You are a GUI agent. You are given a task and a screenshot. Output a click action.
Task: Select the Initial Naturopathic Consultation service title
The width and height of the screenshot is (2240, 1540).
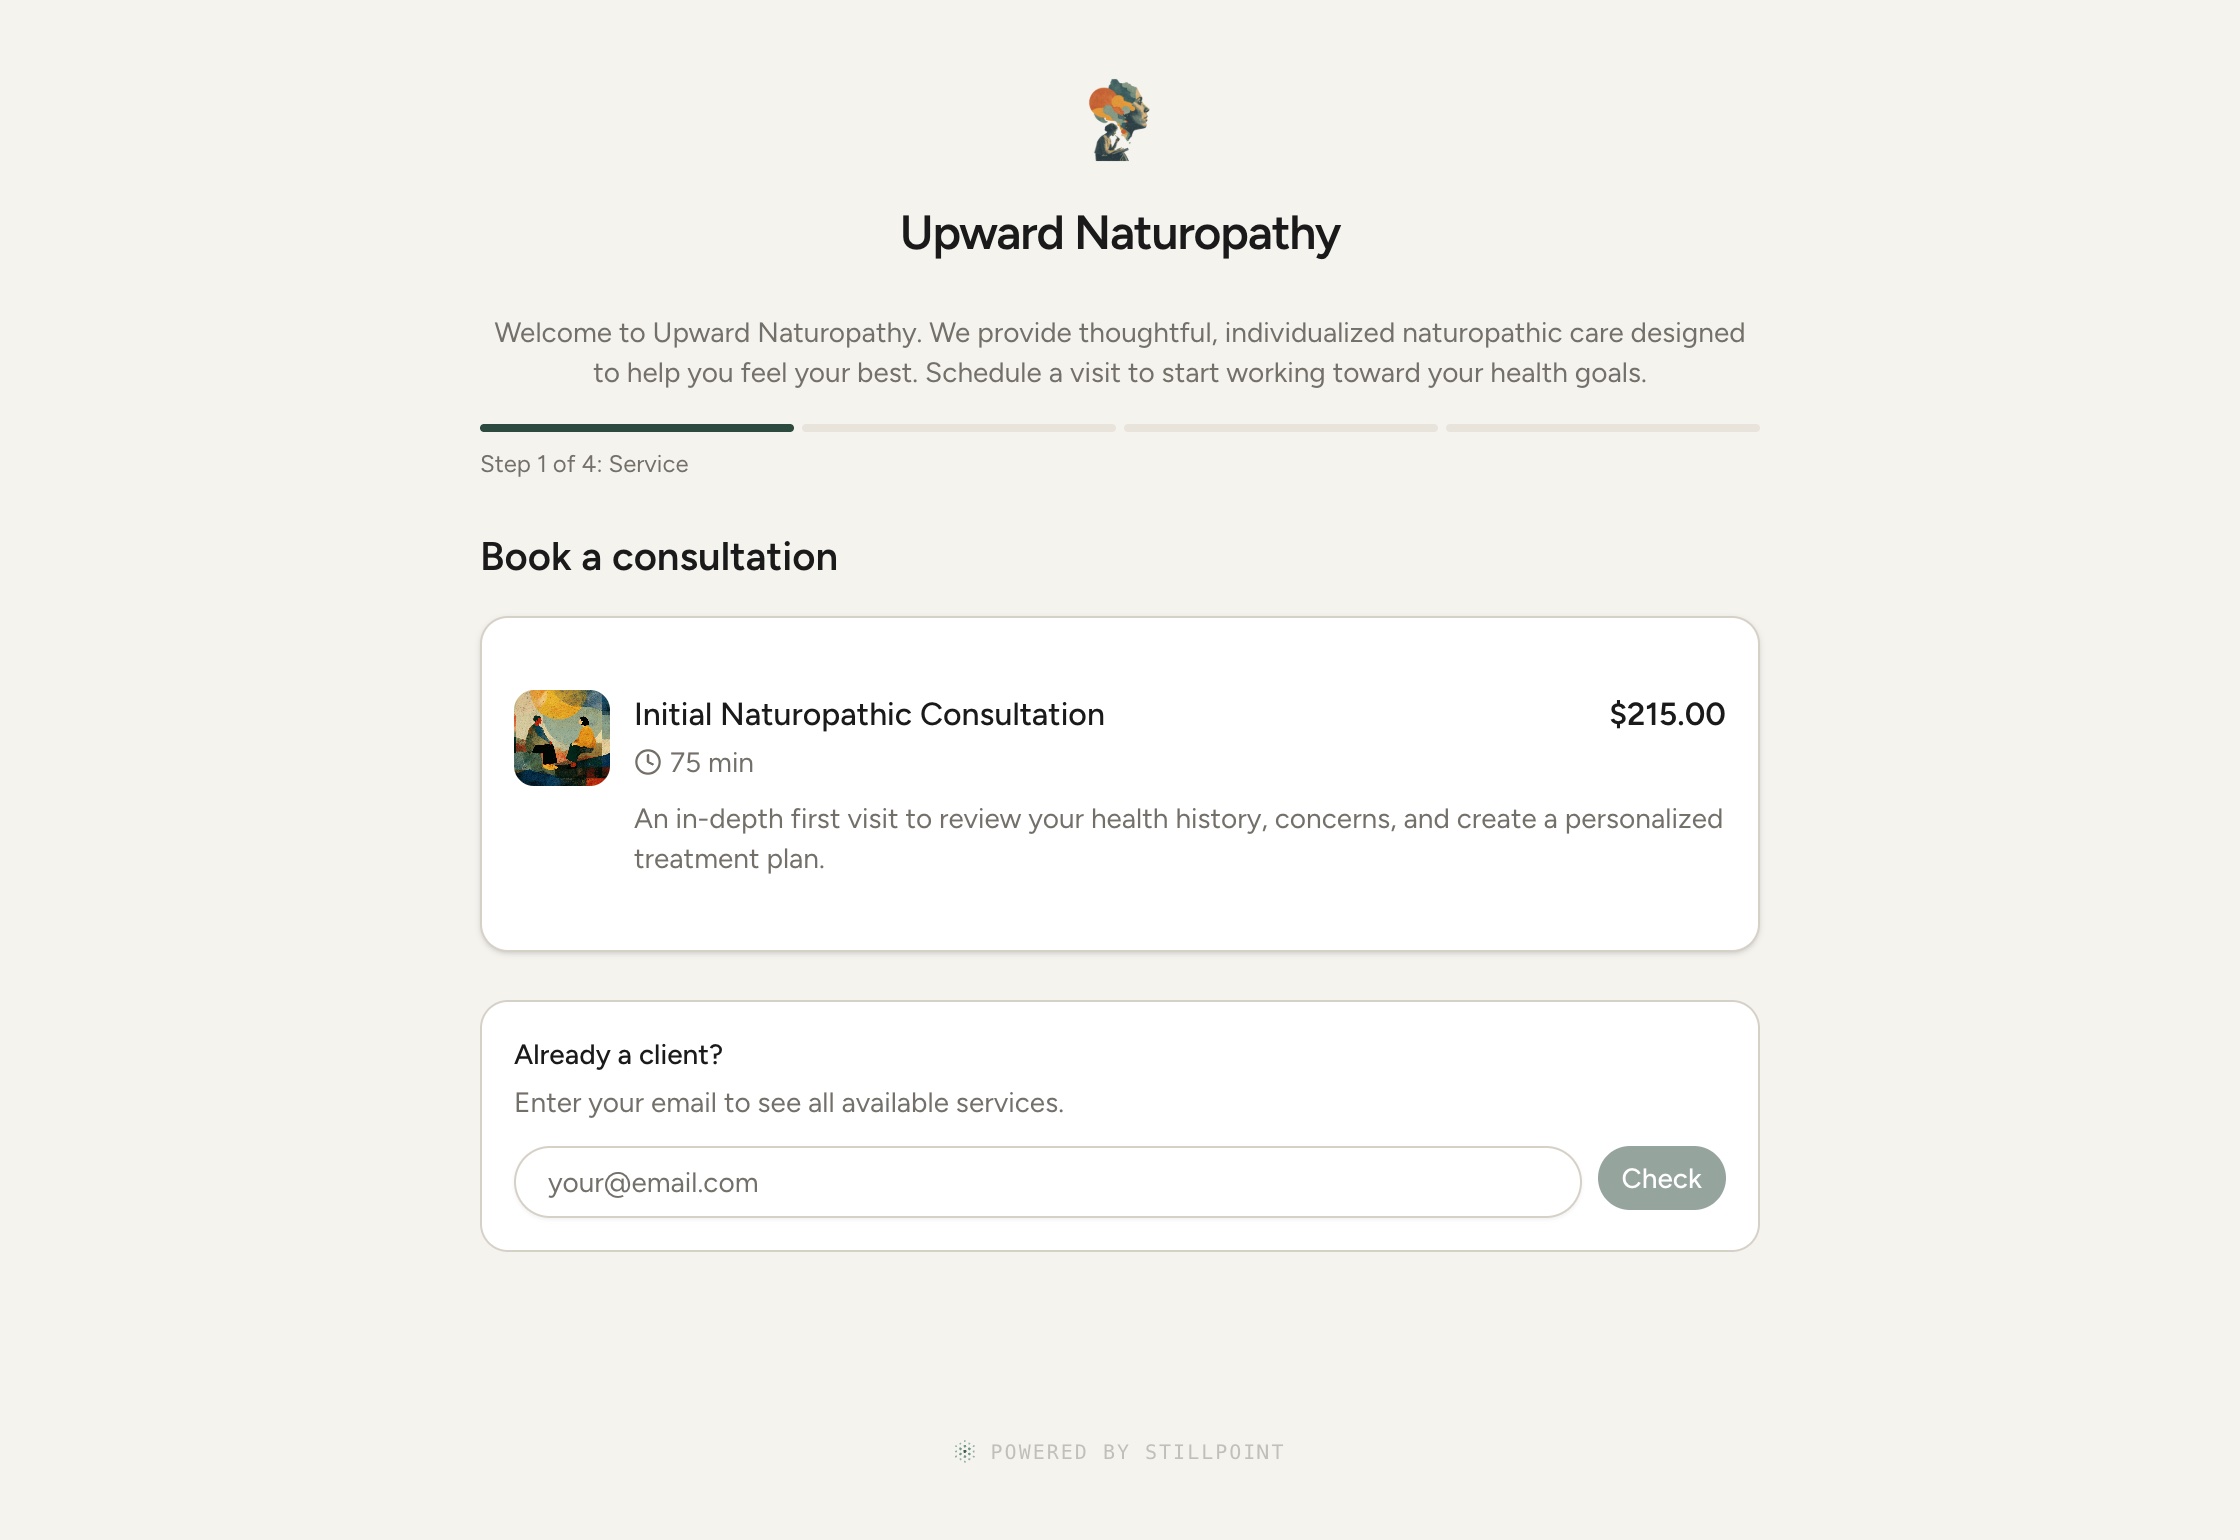[x=869, y=714]
